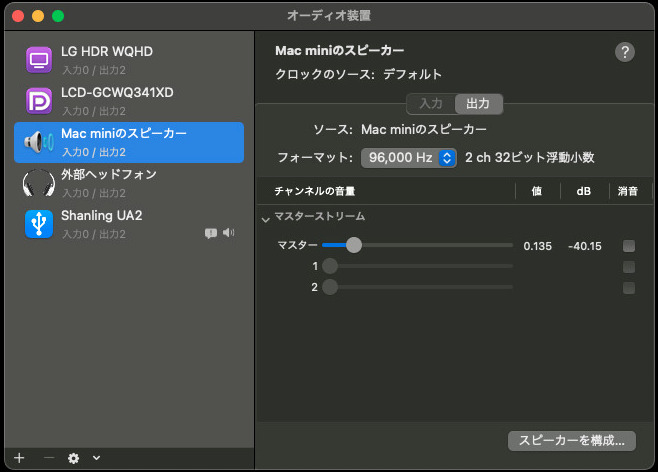Click the speaker output icon on Shanling UA2
This screenshot has width=658, height=472.
point(229,232)
